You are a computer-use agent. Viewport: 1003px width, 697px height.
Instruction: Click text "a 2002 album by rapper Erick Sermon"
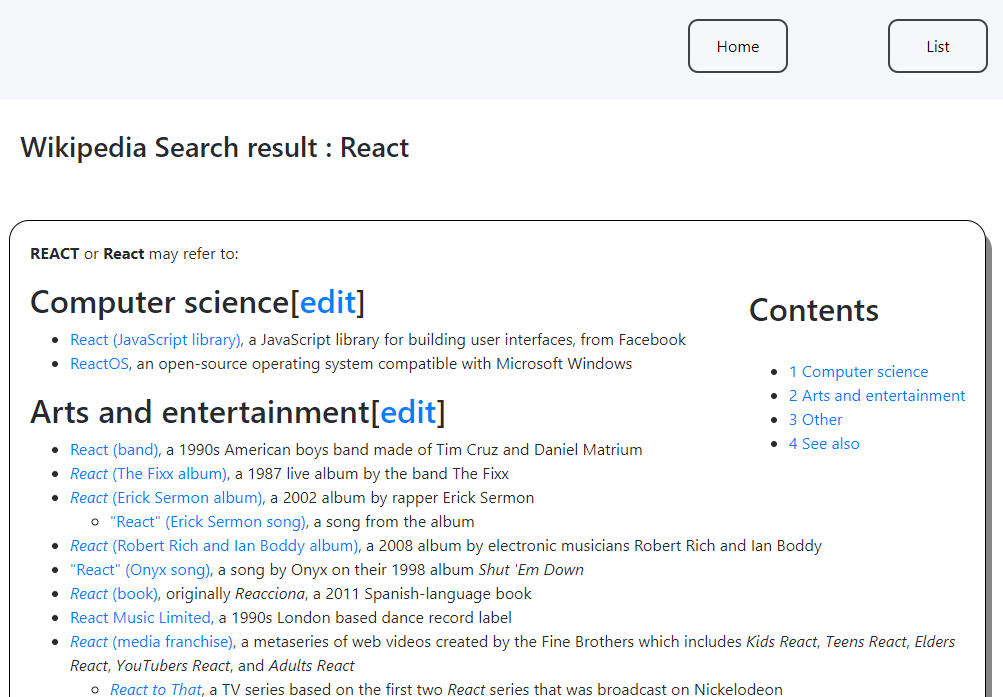(x=402, y=497)
